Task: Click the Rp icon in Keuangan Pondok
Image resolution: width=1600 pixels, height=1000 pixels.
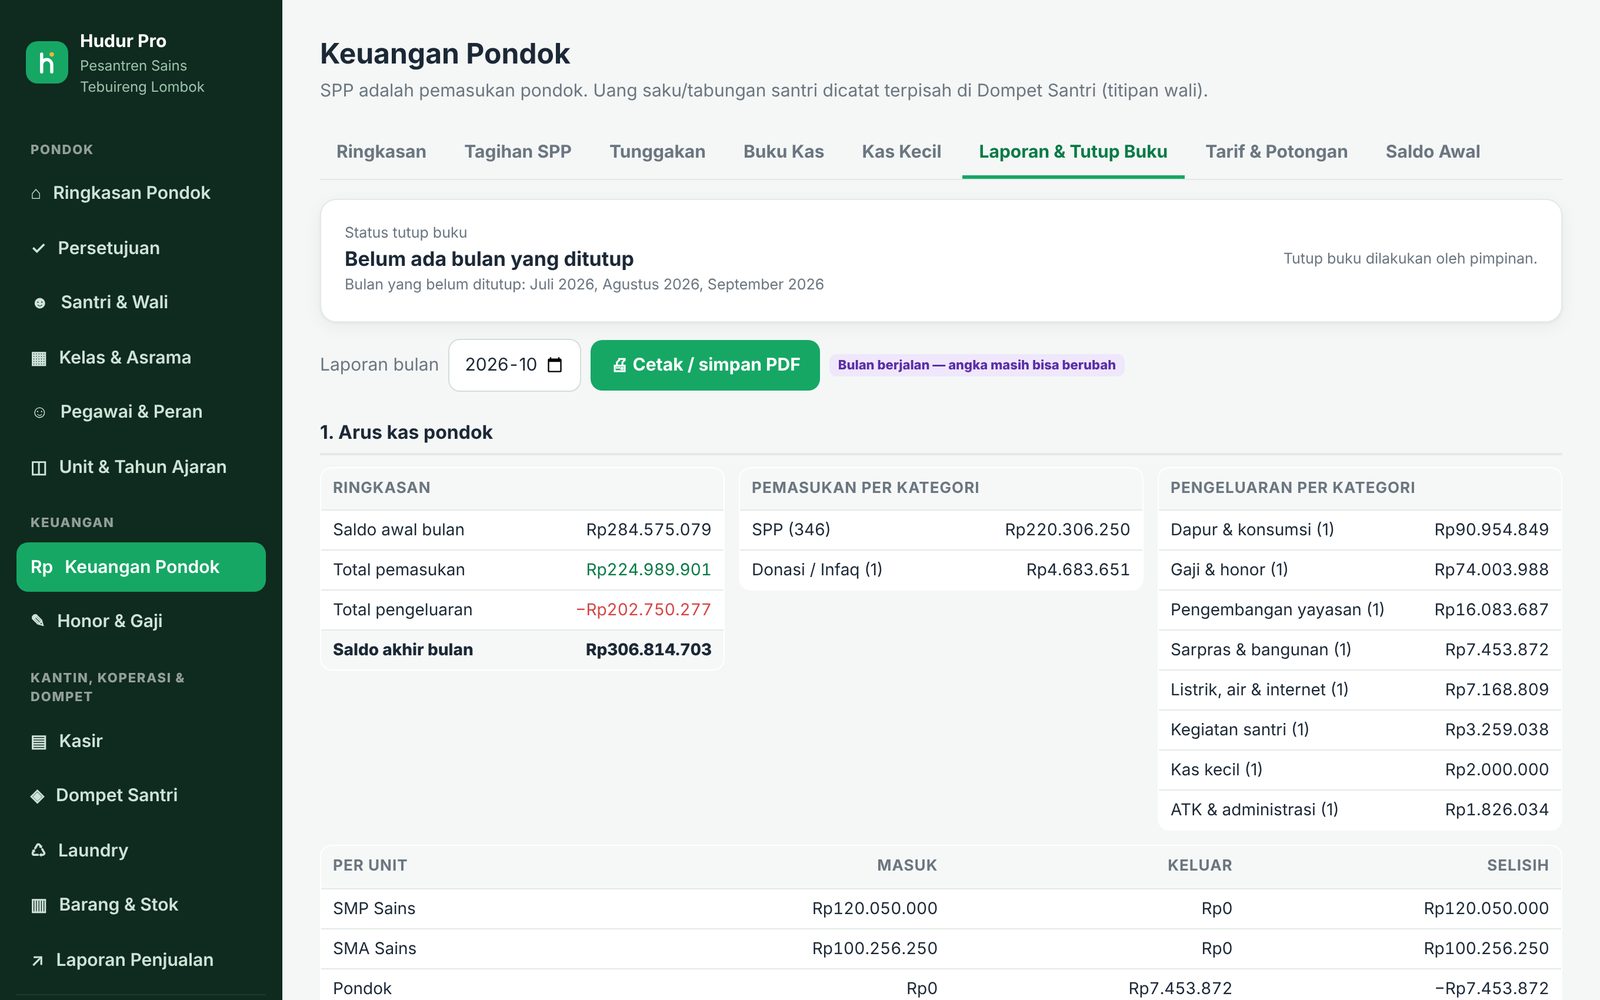Action: tap(41, 567)
